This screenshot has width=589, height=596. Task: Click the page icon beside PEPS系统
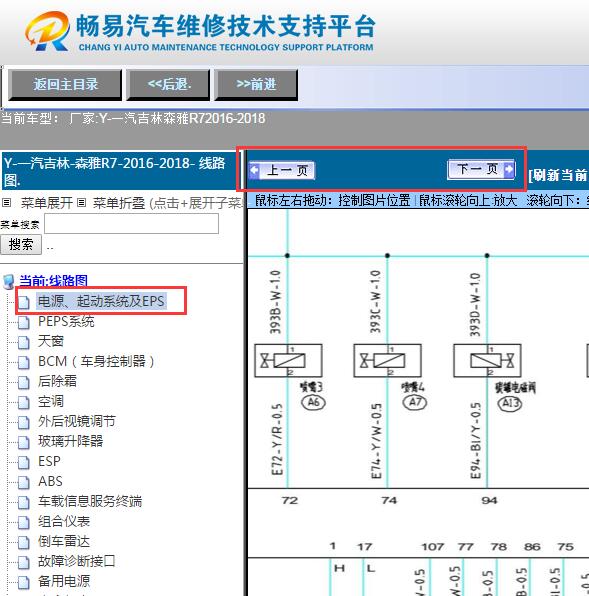coord(24,322)
